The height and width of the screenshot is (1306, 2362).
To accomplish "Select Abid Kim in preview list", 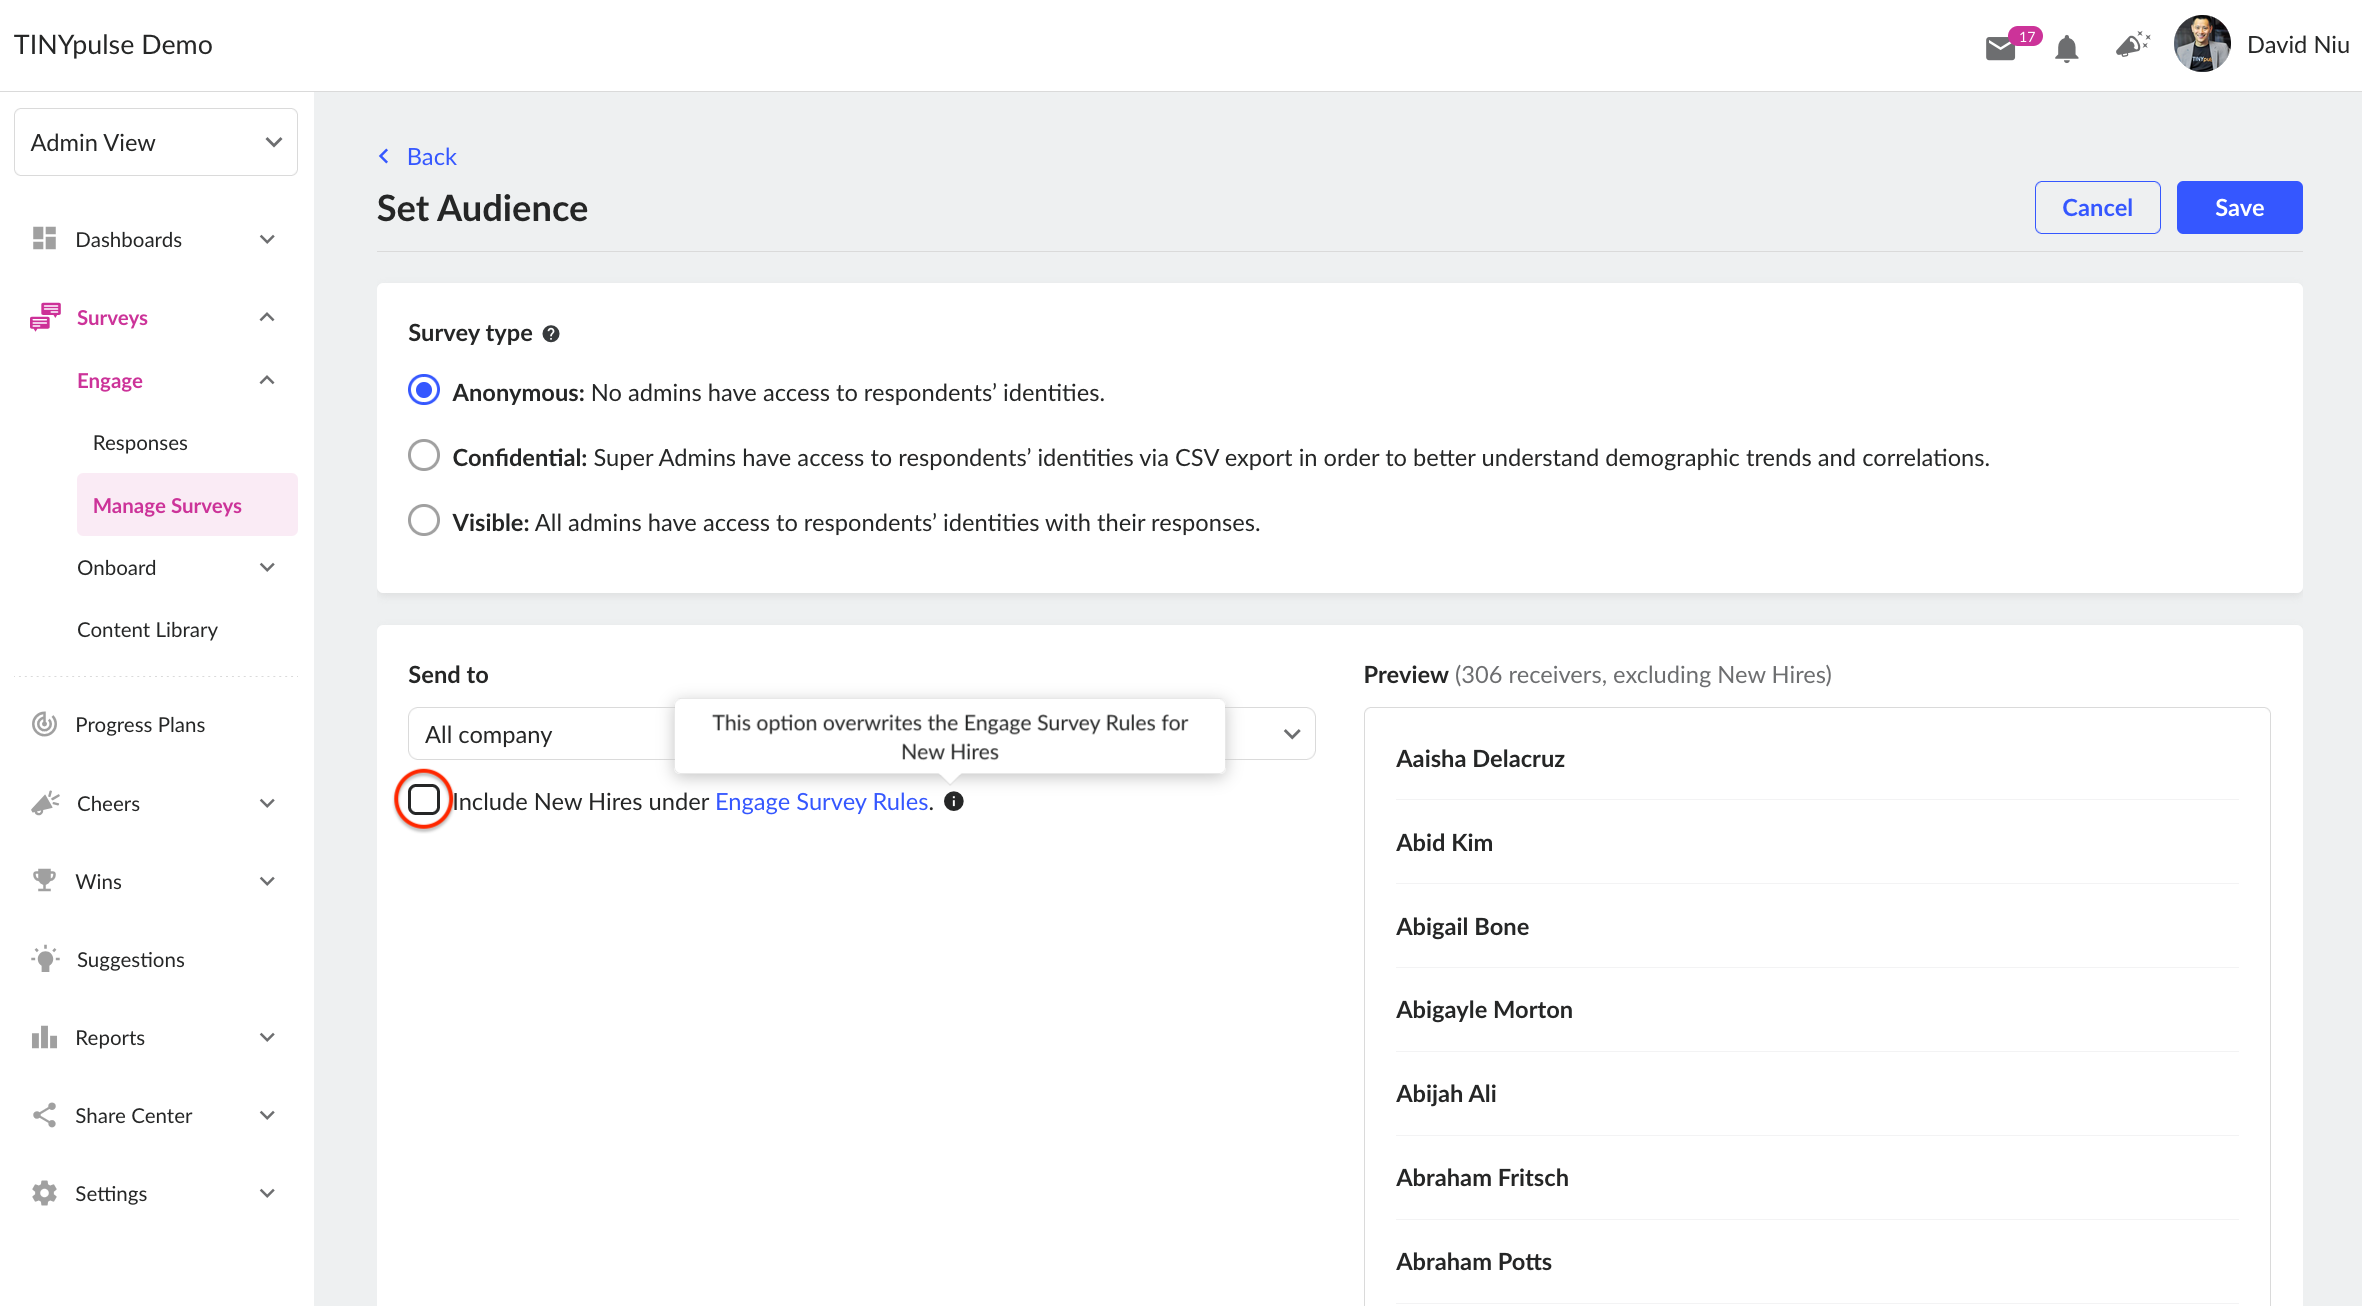I will click(1444, 842).
